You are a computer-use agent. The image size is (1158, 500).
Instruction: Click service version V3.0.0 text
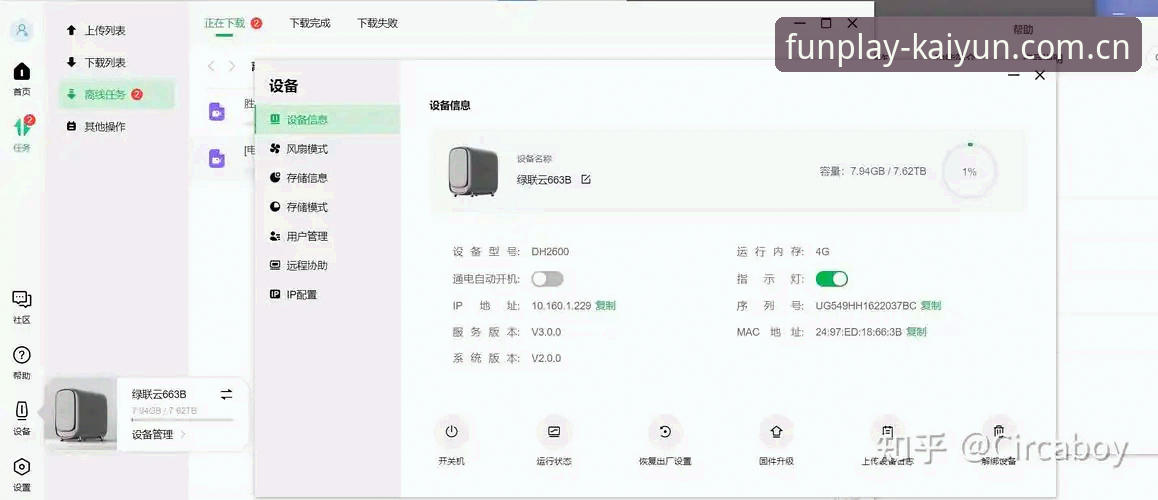(547, 332)
